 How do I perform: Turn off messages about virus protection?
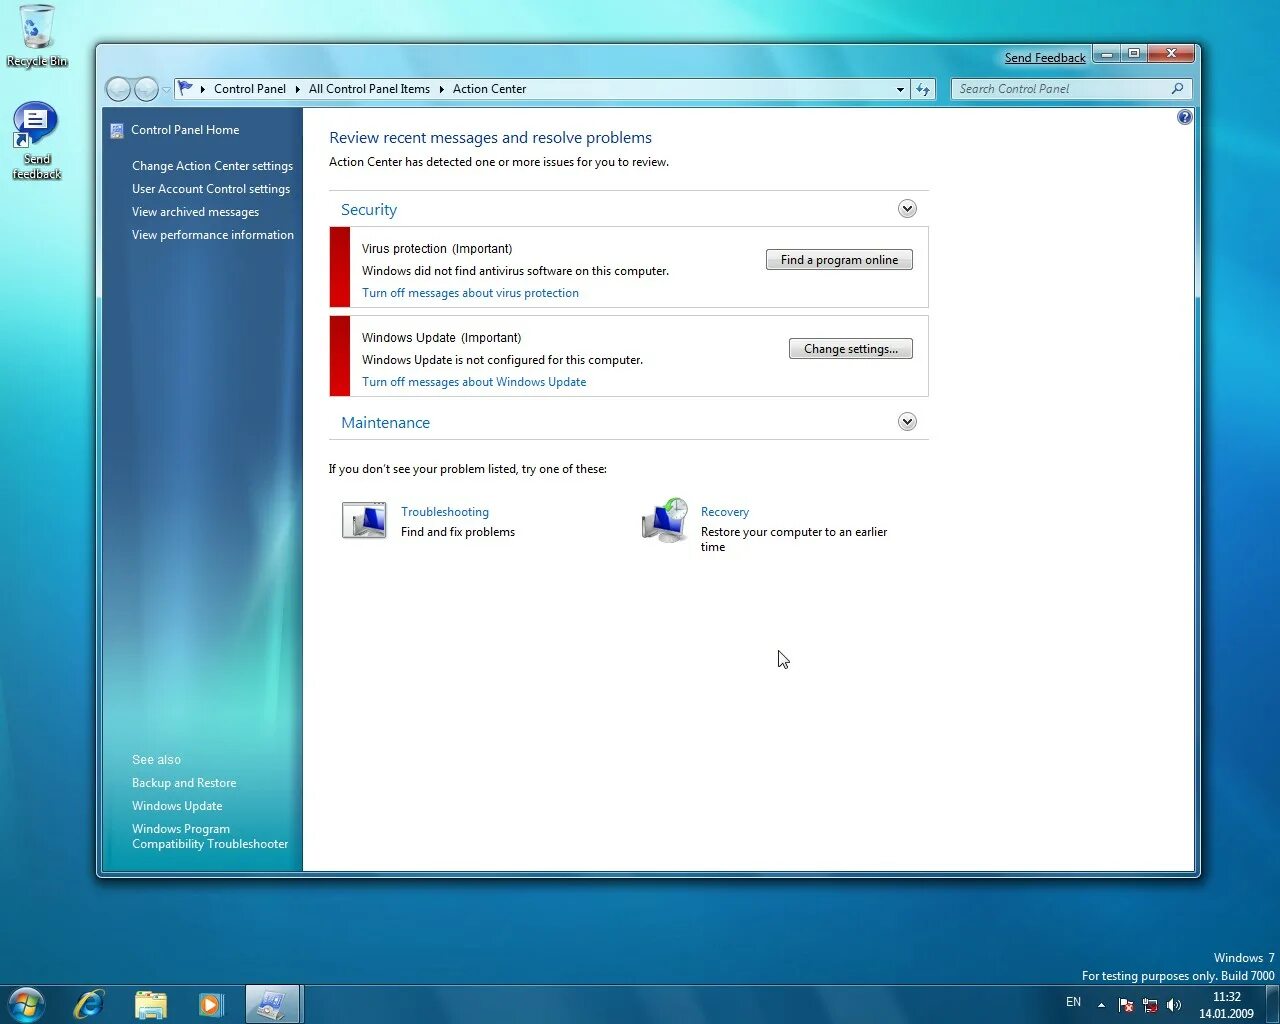click(x=470, y=293)
